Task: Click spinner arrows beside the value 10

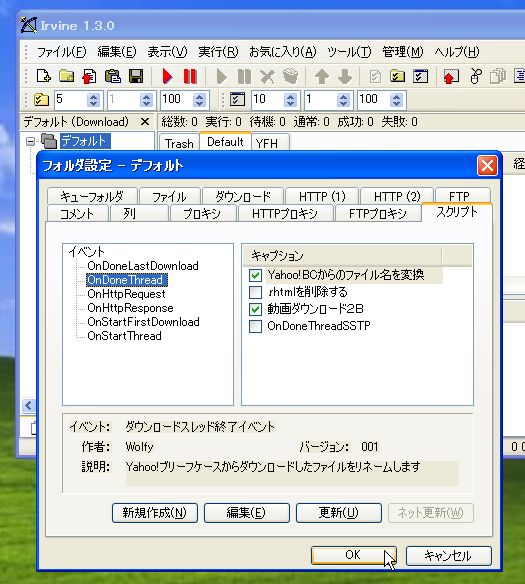Action: coord(290,100)
